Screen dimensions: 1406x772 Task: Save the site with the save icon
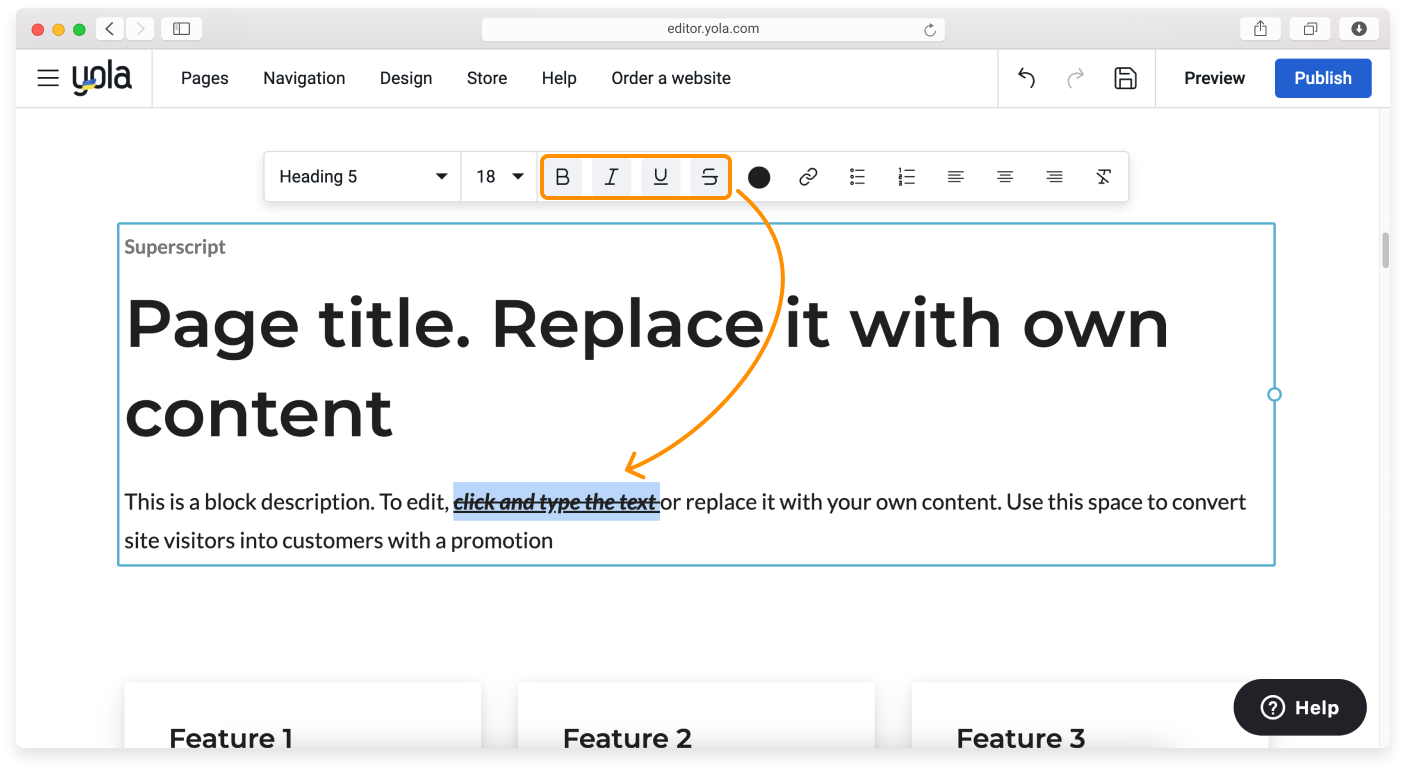pyautogui.click(x=1126, y=77)
